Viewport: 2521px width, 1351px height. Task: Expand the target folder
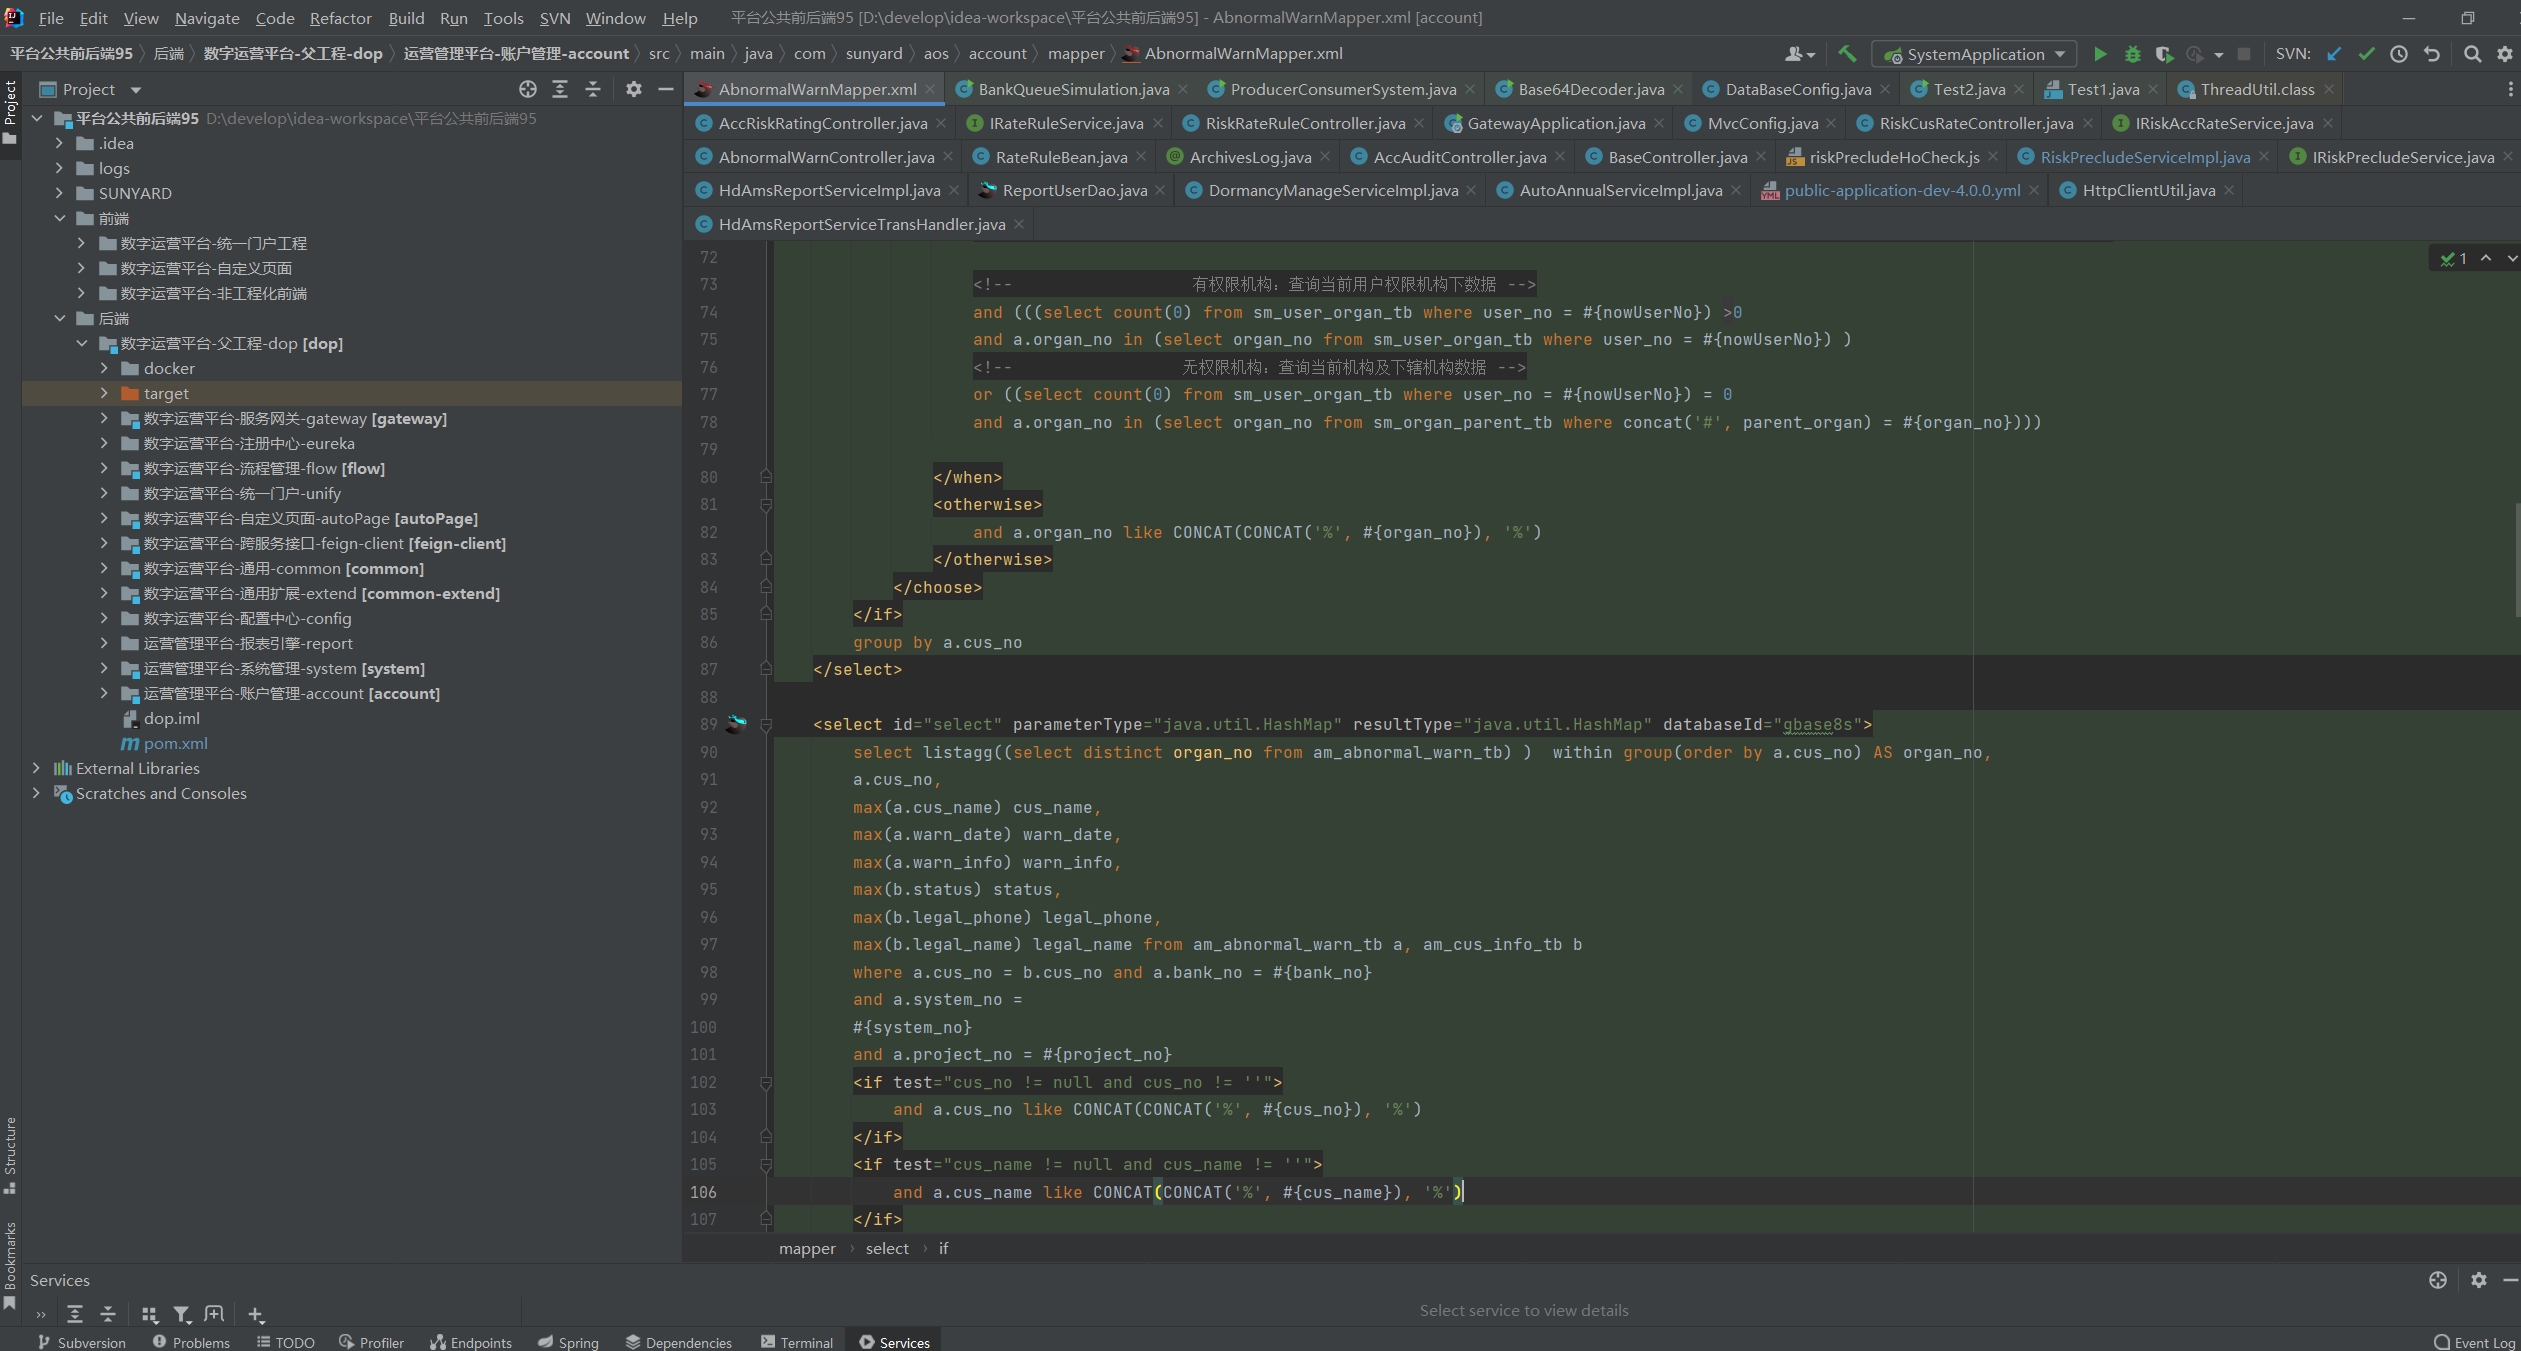coord(104,393)
